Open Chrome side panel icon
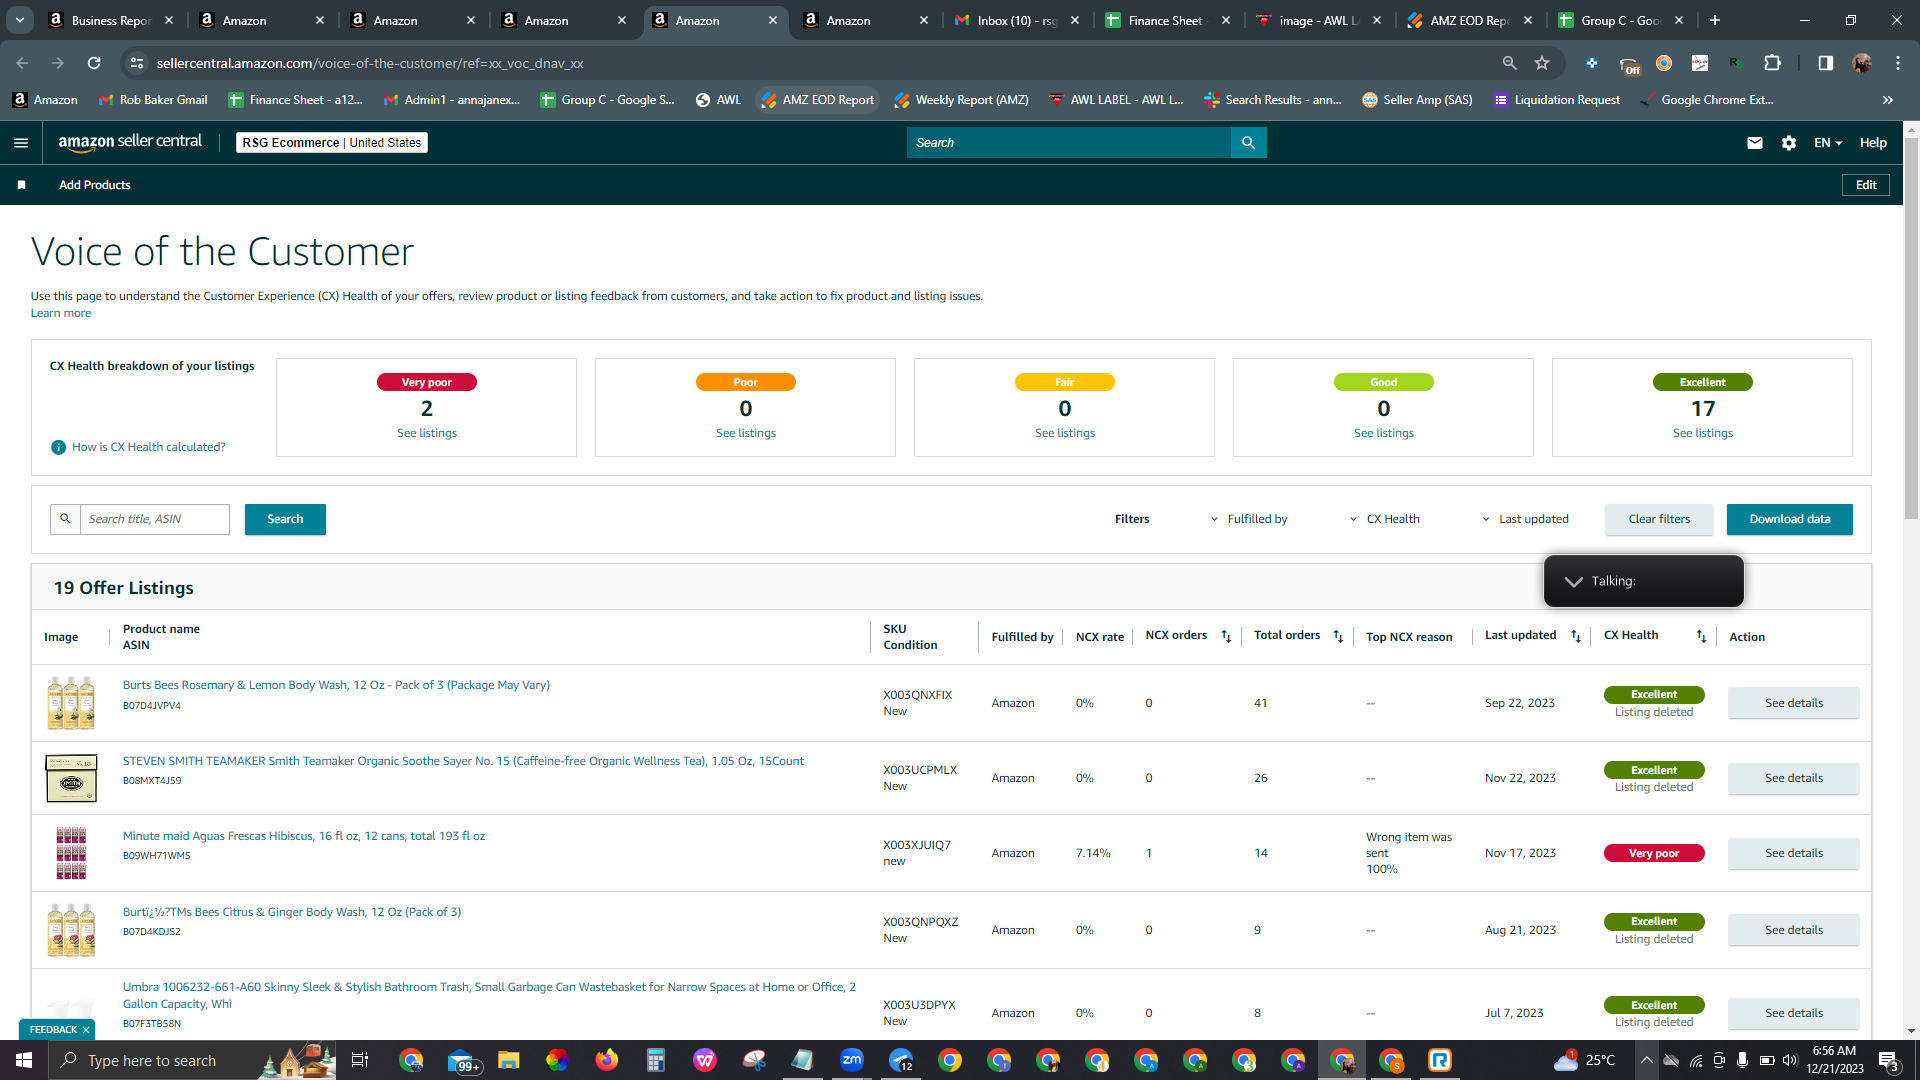The height and width of the screenshot is (1080, 1920). point(1825,63)
